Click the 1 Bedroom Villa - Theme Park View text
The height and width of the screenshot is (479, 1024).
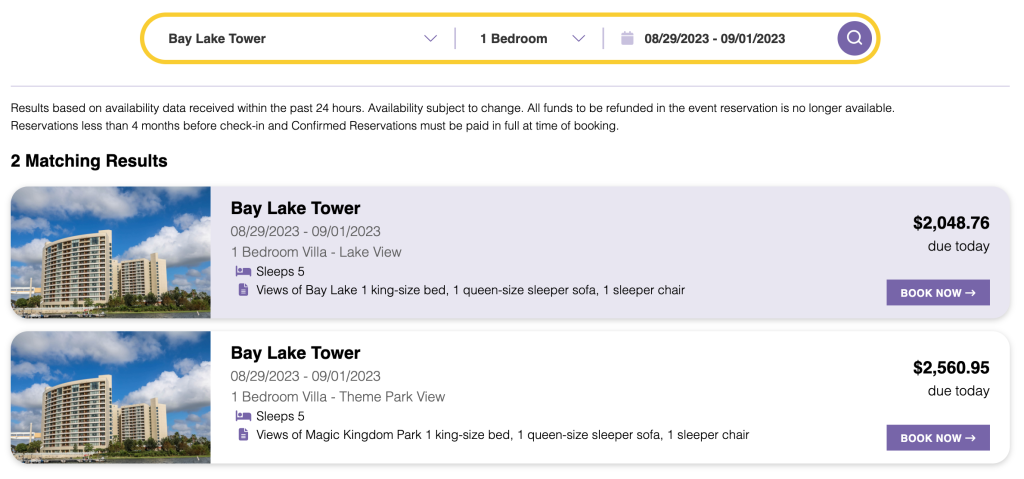pyautogui.click(x=338, y=397)
